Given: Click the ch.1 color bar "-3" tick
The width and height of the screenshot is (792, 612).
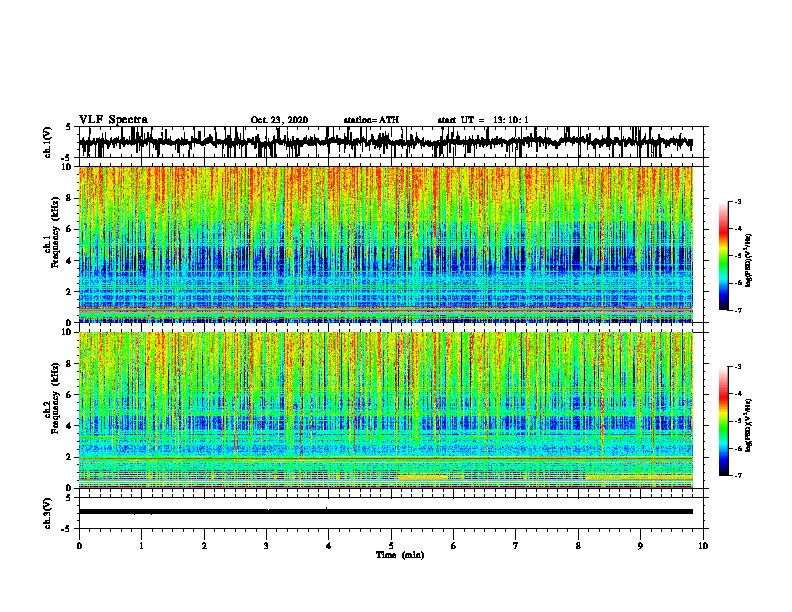Looking at the screenshot, I should click(737, 201).
